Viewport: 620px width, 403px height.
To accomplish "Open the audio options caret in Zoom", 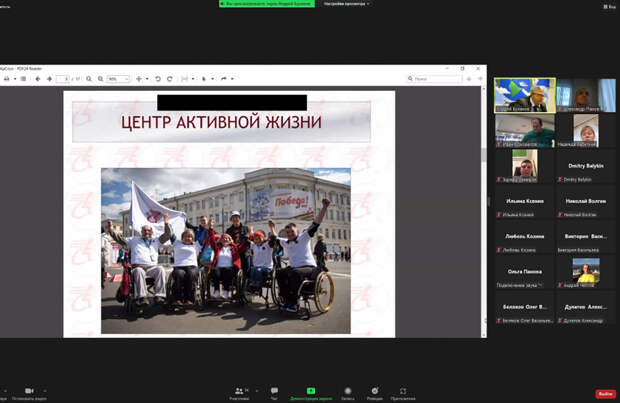I will click(5, 391).
